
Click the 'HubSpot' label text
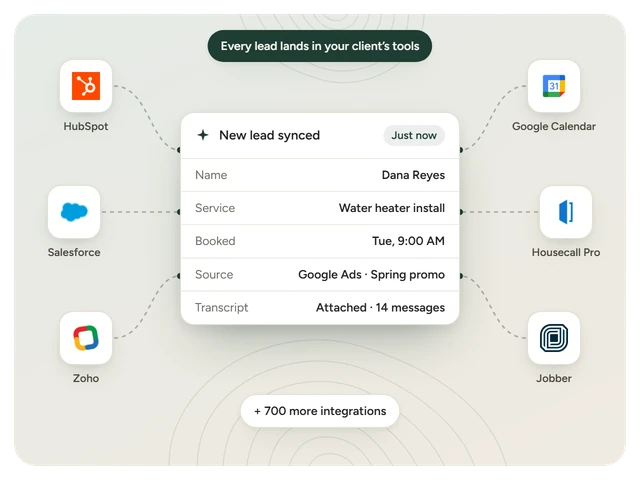click(86, 127)
